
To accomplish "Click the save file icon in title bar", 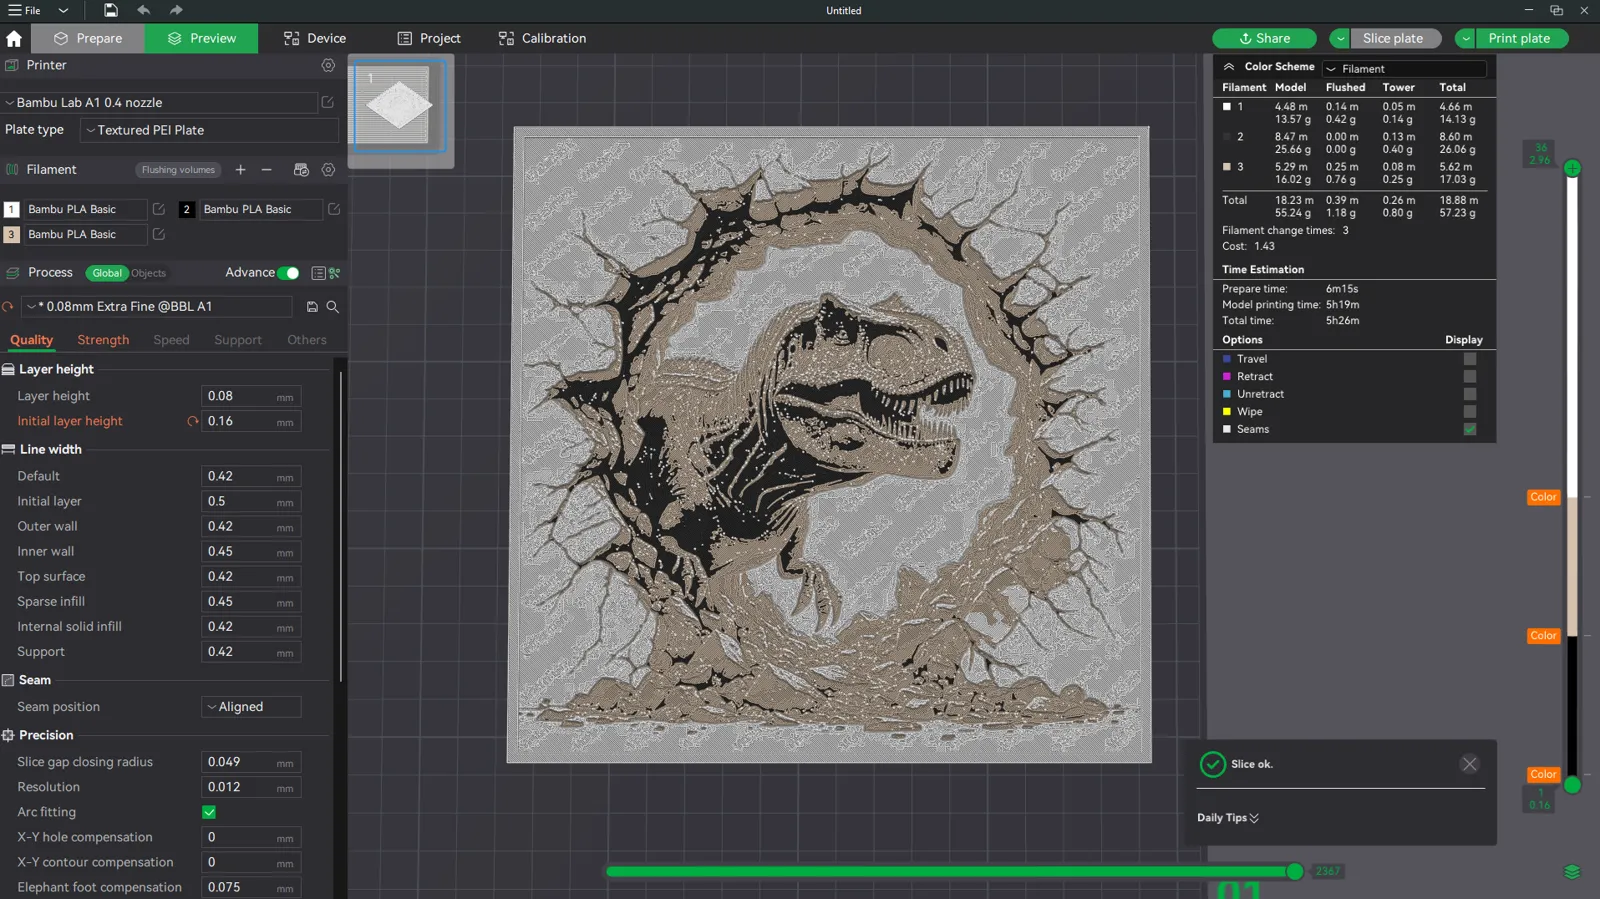I will (x=110, y=10).
